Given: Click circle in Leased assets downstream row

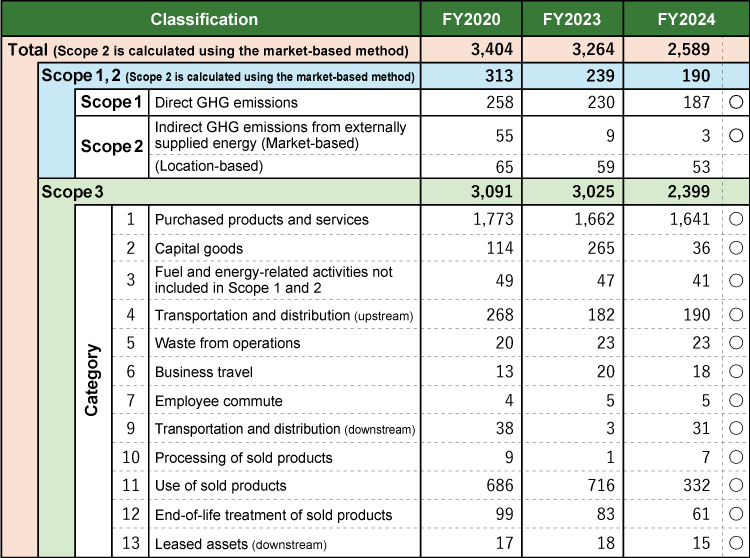Looking at the screenshot, I should point(736,543).
